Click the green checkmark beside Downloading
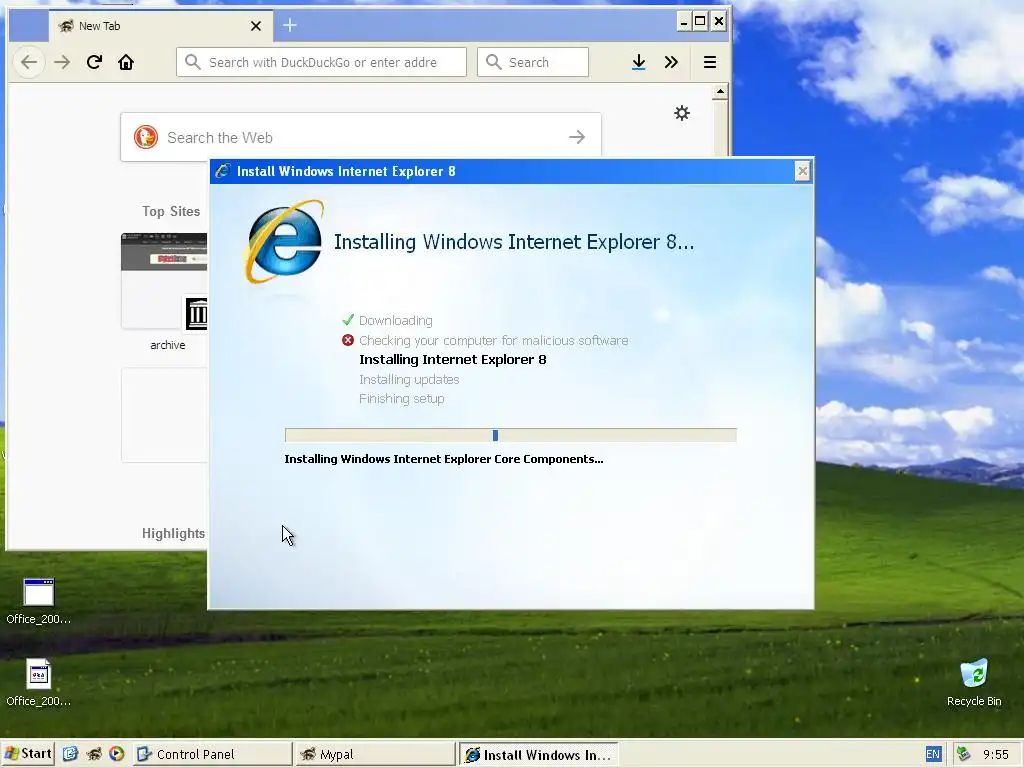1024x768 pixels. pos(348,320)
